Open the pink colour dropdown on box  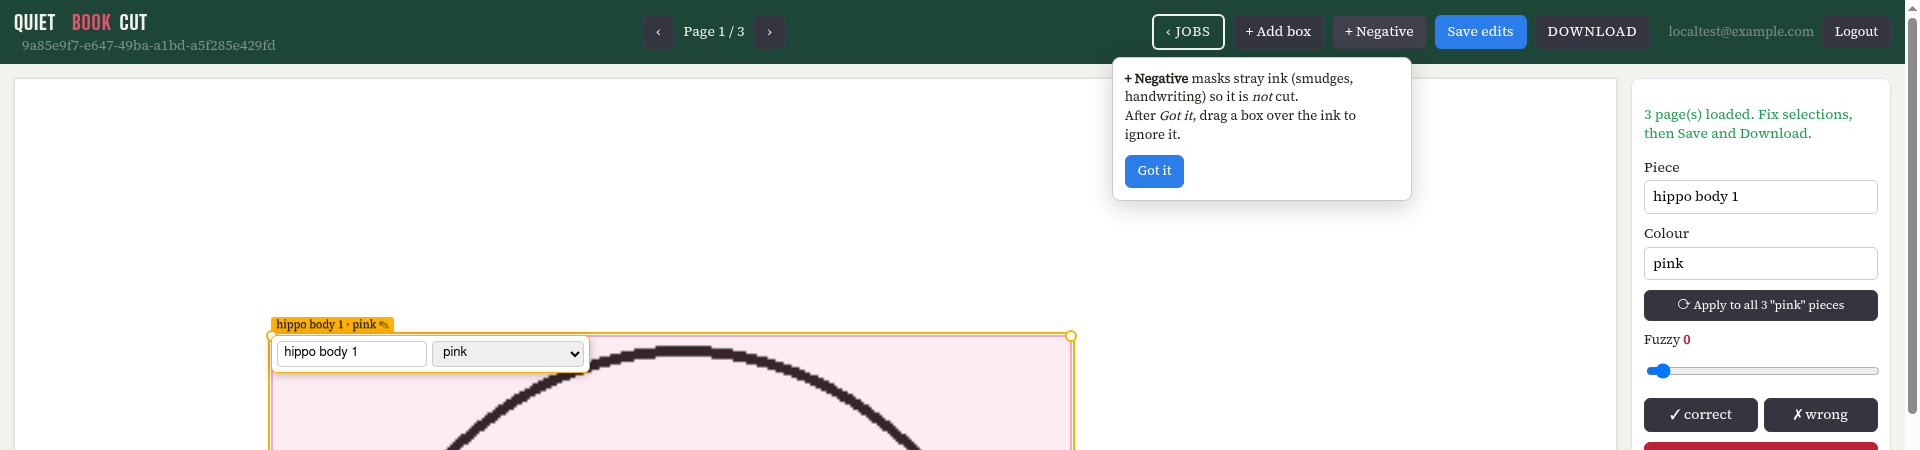(x=508, y=353)
